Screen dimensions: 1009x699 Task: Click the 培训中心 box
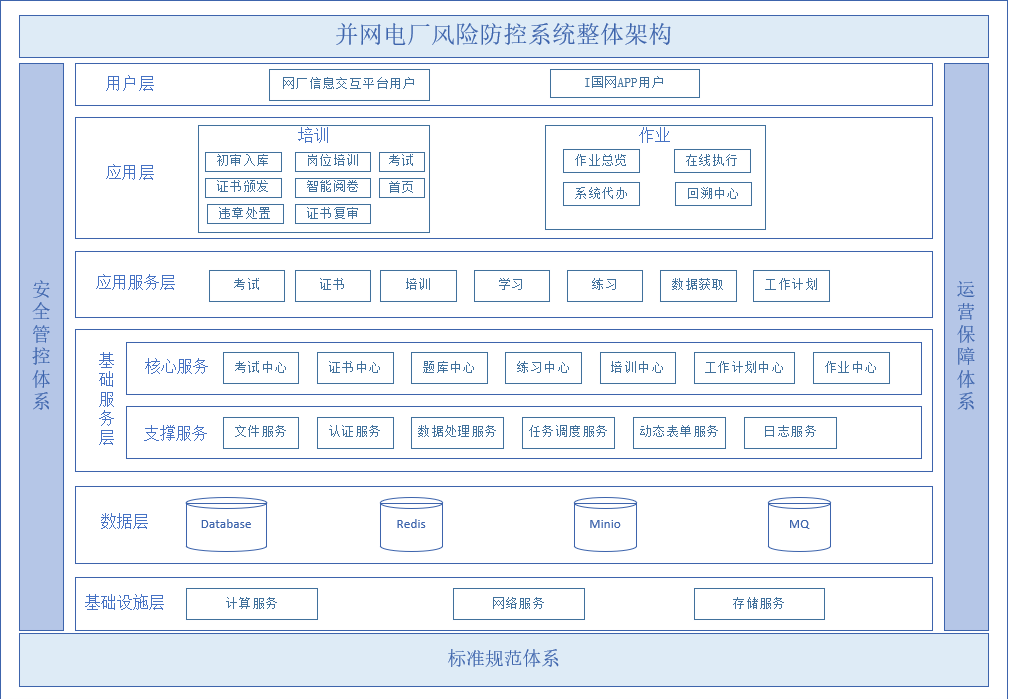pos(638,368)
